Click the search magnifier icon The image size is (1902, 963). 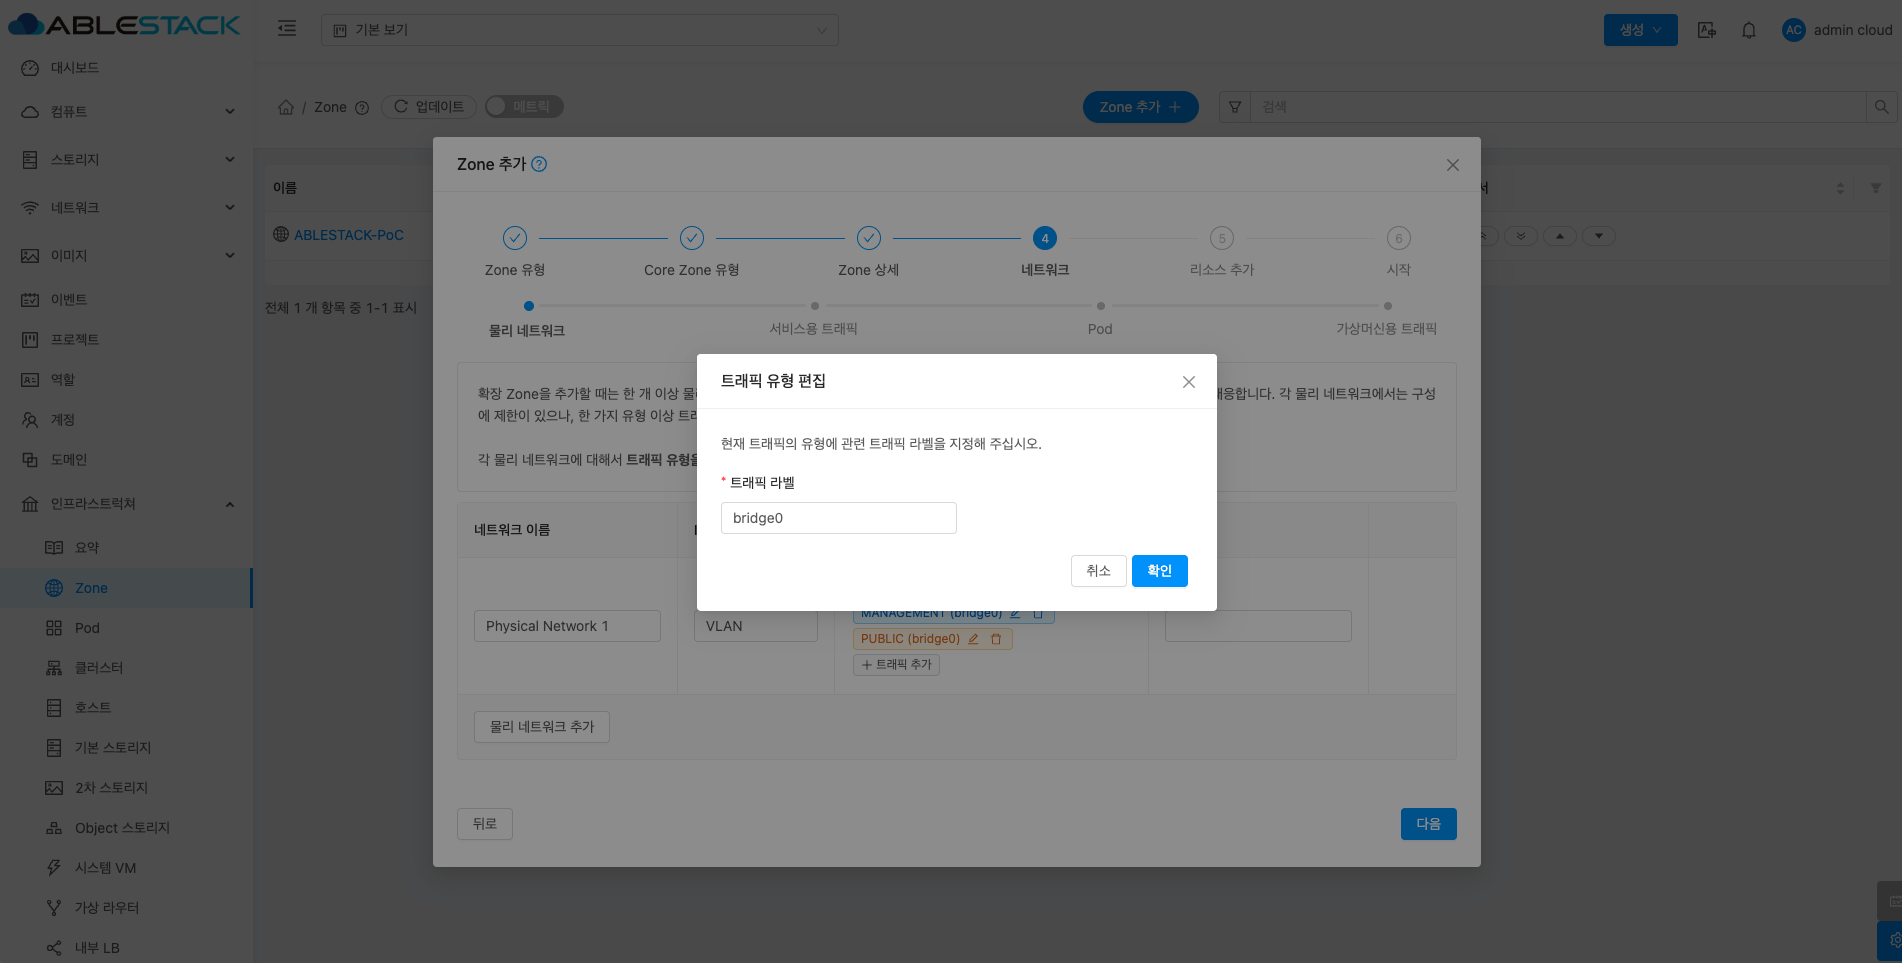point(1881,107)
